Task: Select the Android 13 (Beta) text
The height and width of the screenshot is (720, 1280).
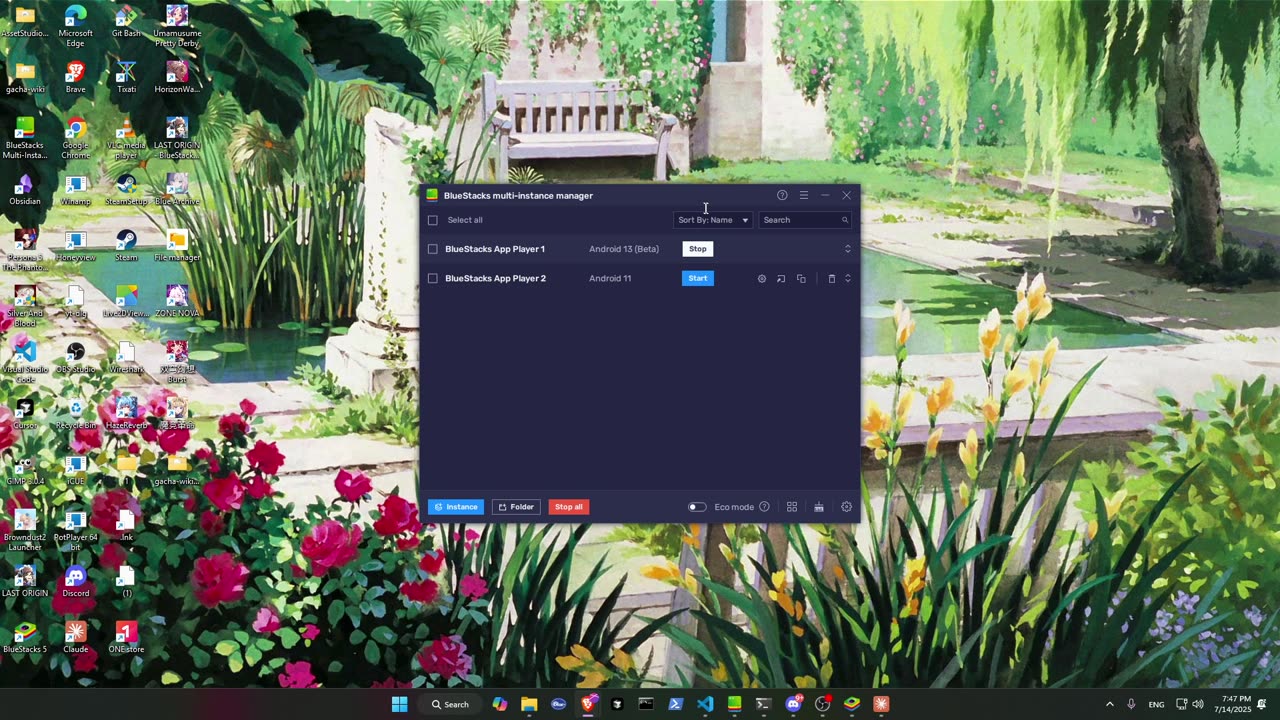Action: tap(624, 249)
